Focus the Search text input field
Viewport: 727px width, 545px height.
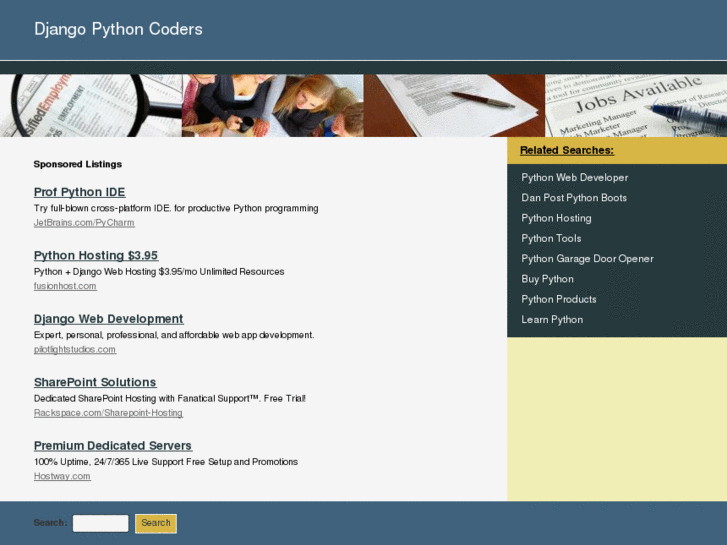coord(100,523)
